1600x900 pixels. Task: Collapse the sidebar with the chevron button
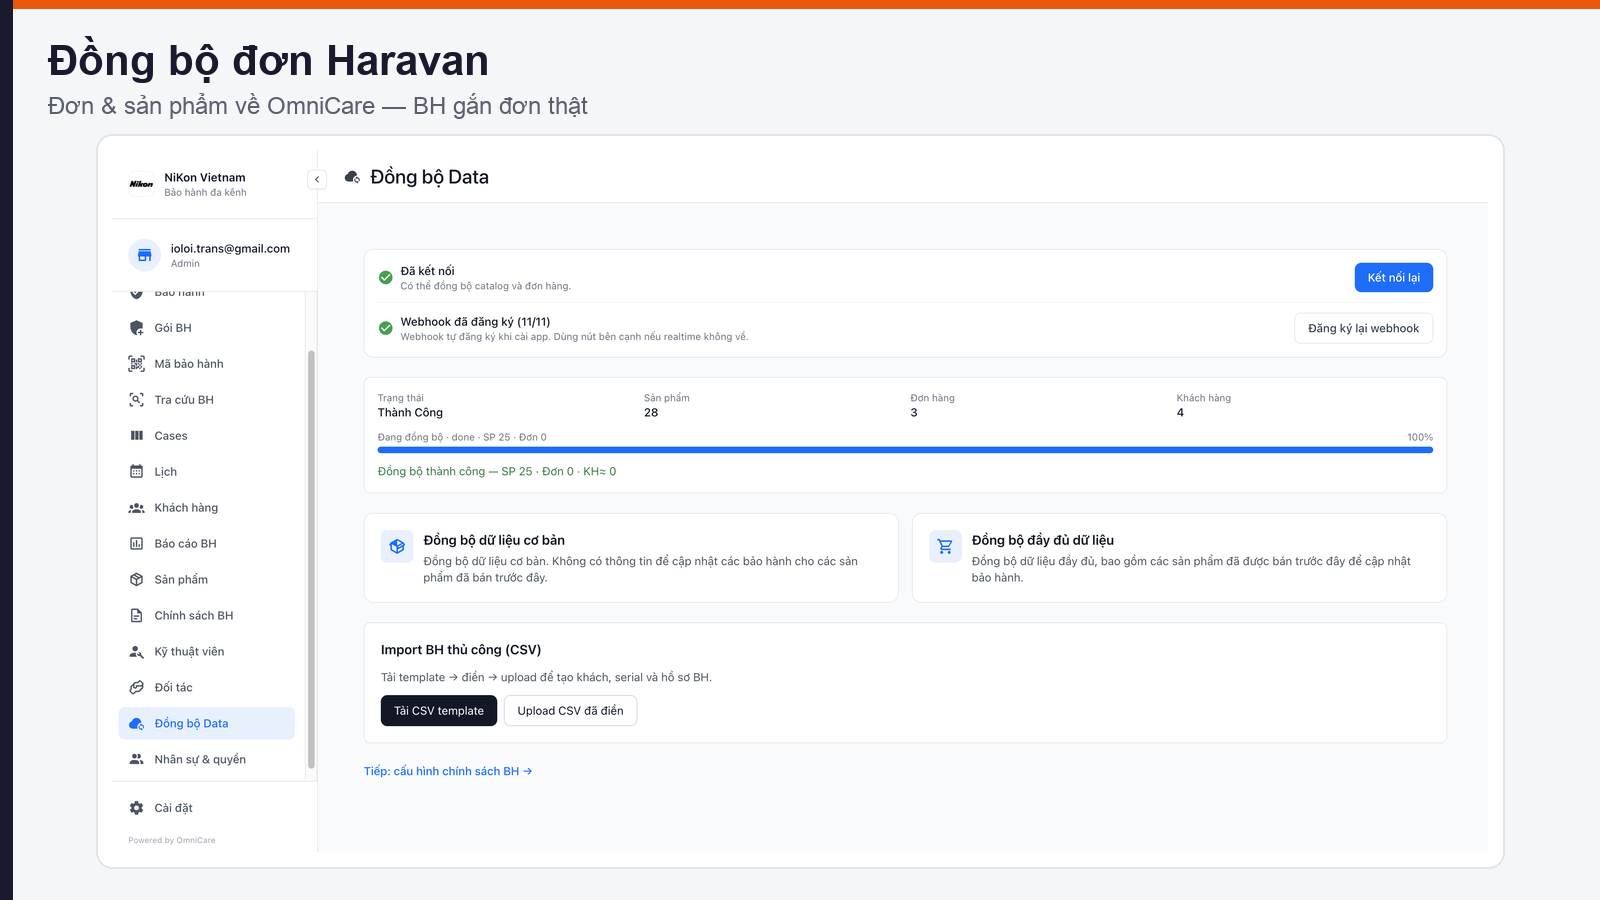[x=317, y=180]
